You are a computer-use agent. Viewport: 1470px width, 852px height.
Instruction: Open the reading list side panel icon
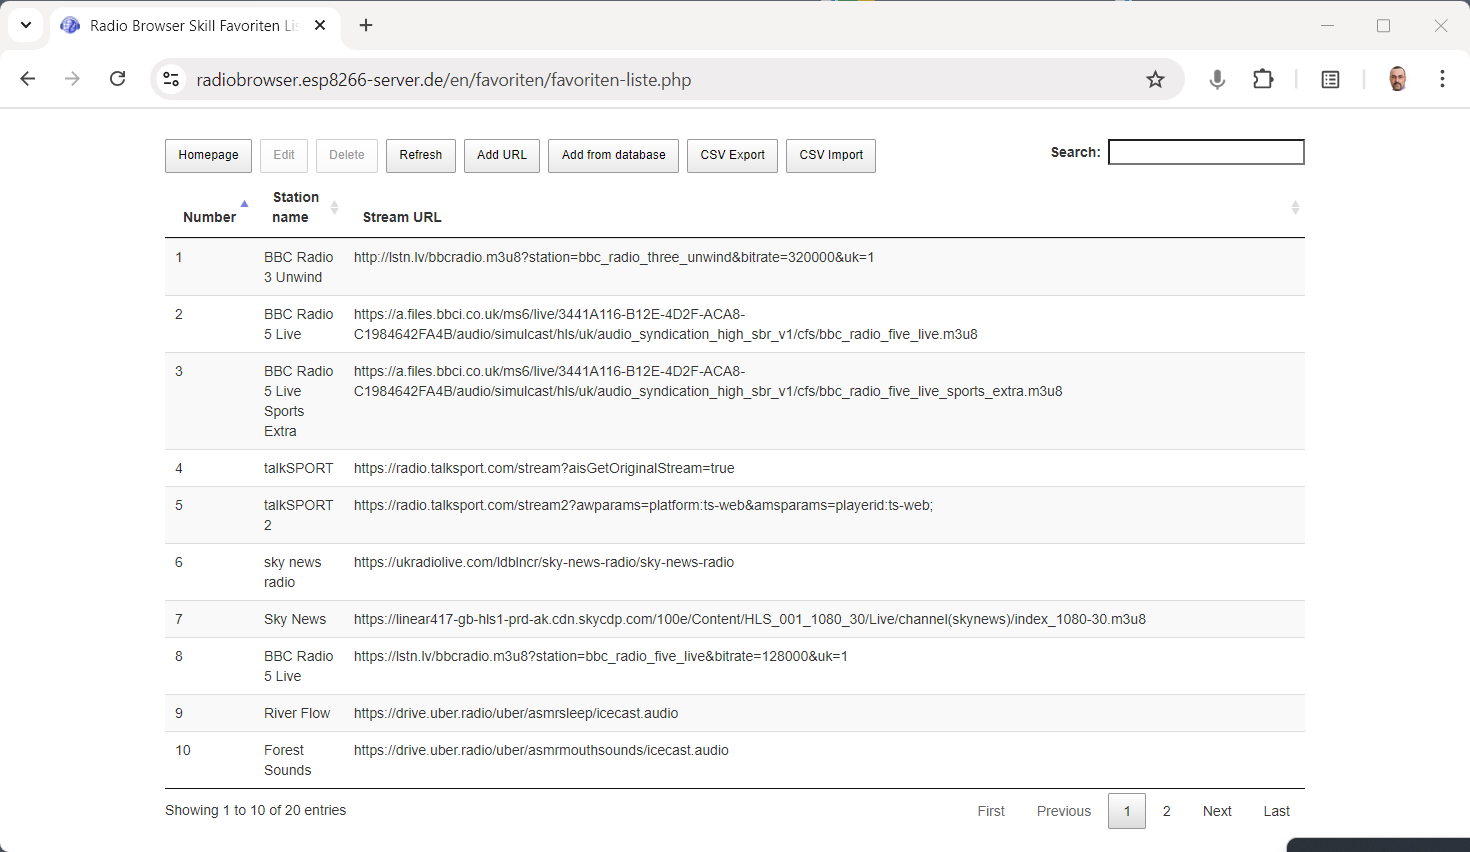(1330, 79)
